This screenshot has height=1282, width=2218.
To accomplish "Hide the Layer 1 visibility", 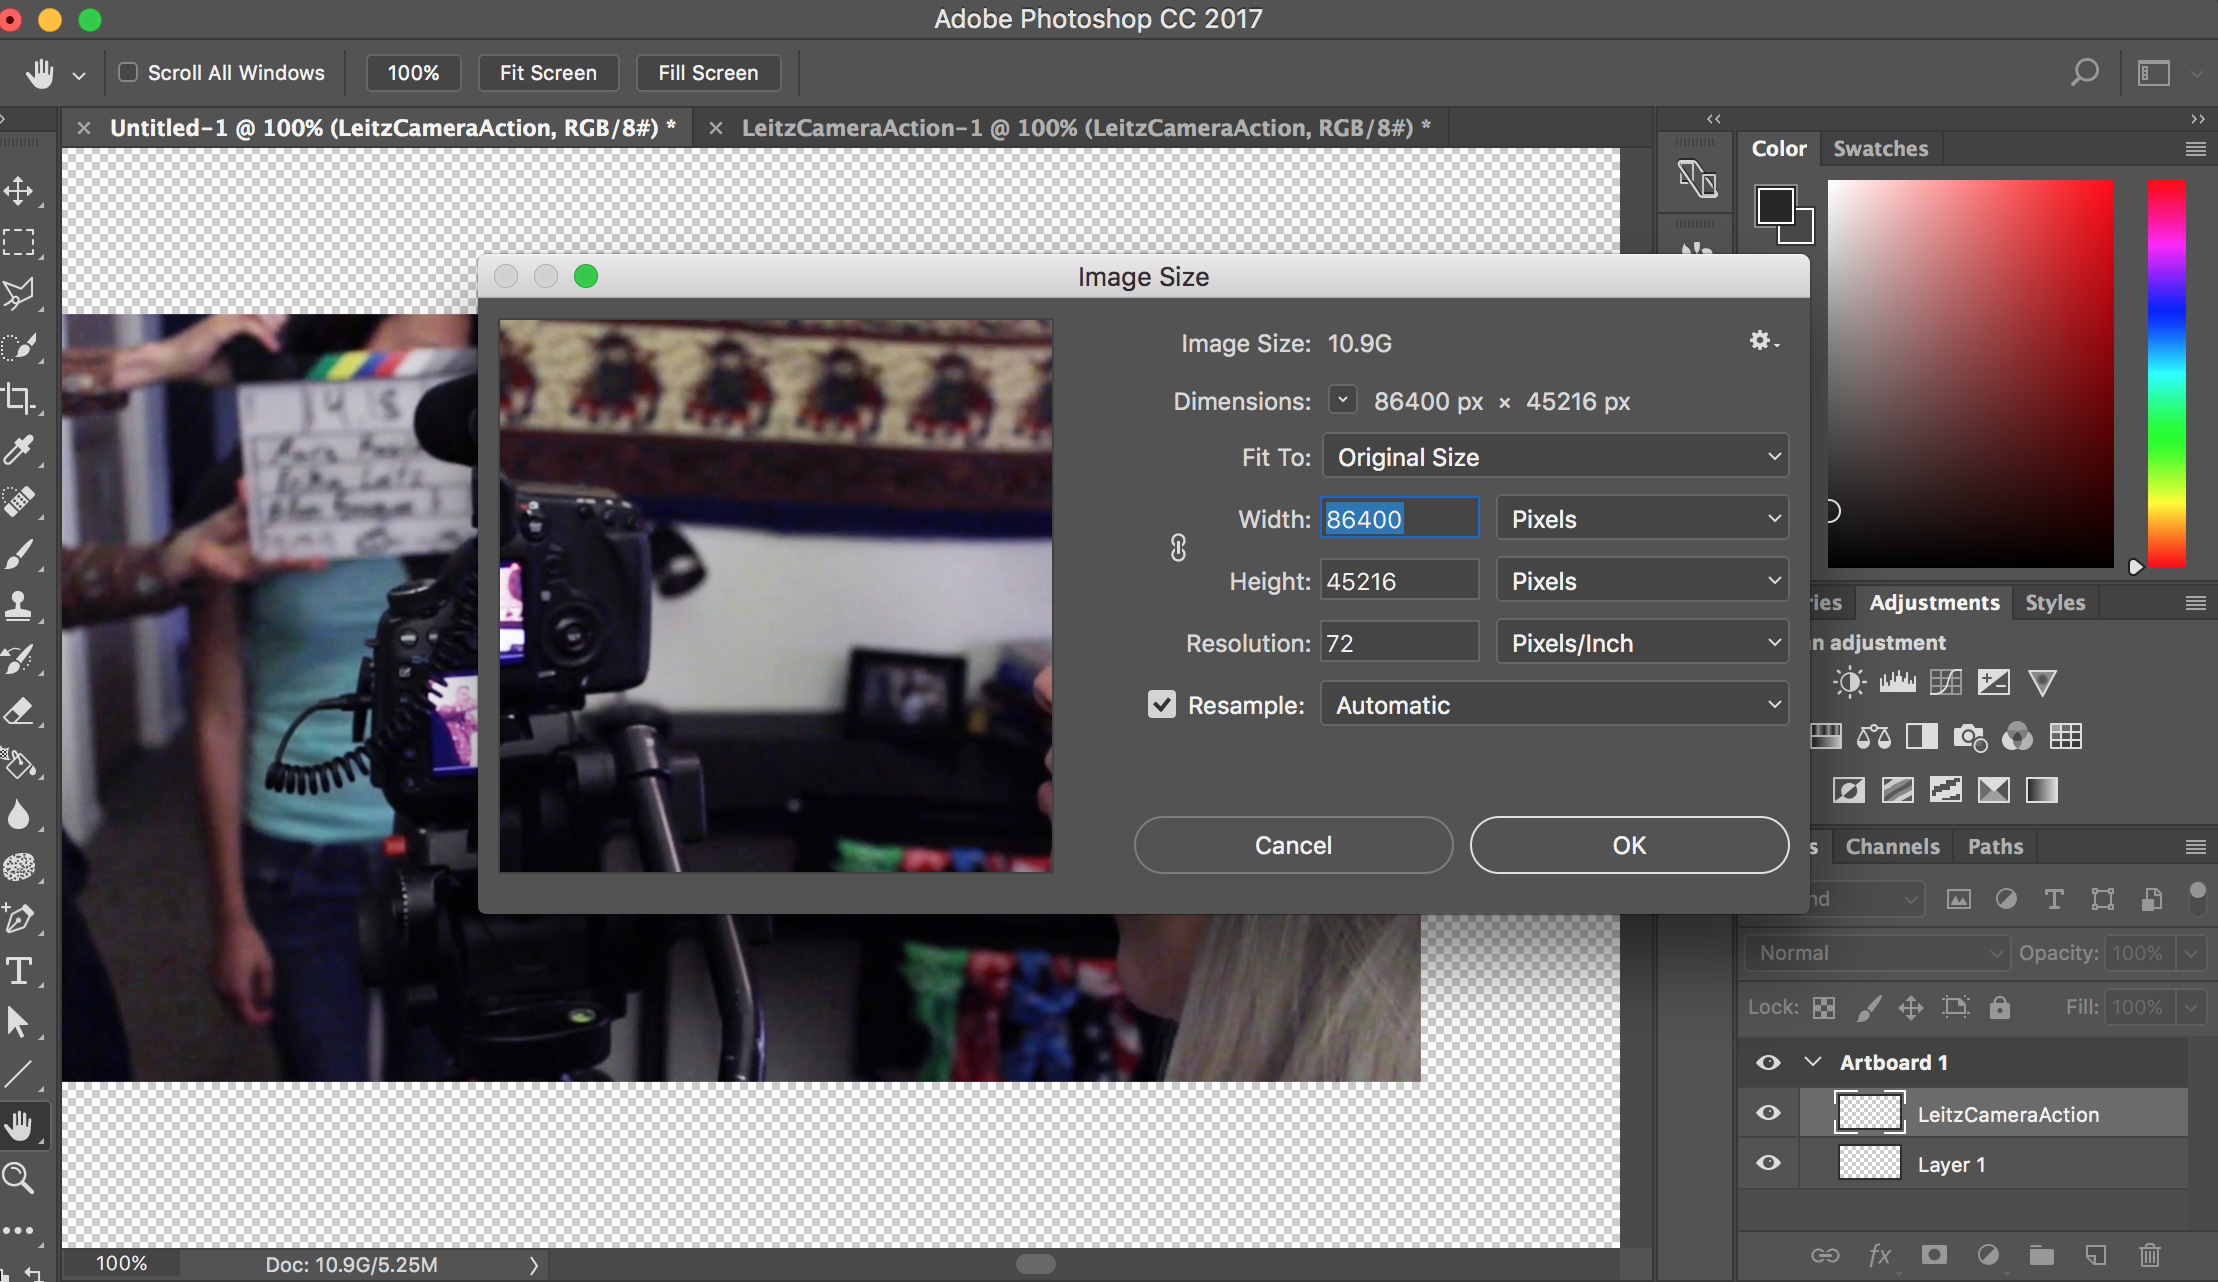I will (x=1768, y=1163).
